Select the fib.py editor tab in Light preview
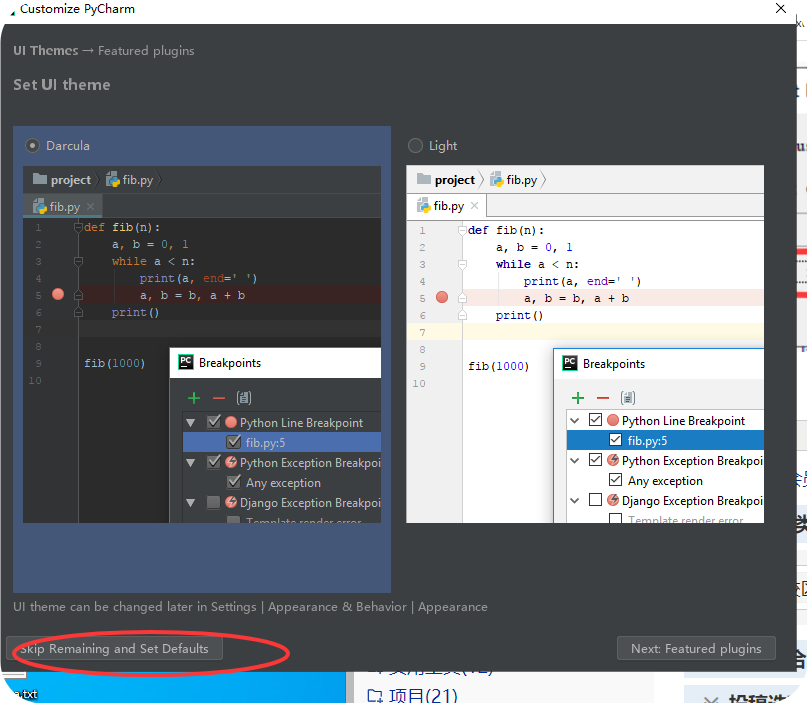The height and width of the screenshot is (703, 807). tap(447, 206)
